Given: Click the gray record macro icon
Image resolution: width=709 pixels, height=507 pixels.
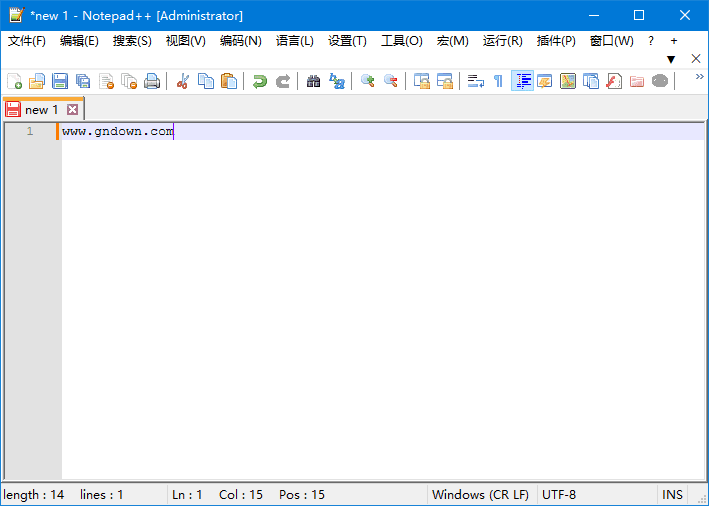Looking at the screenshot, I should (x=660, y=81).
